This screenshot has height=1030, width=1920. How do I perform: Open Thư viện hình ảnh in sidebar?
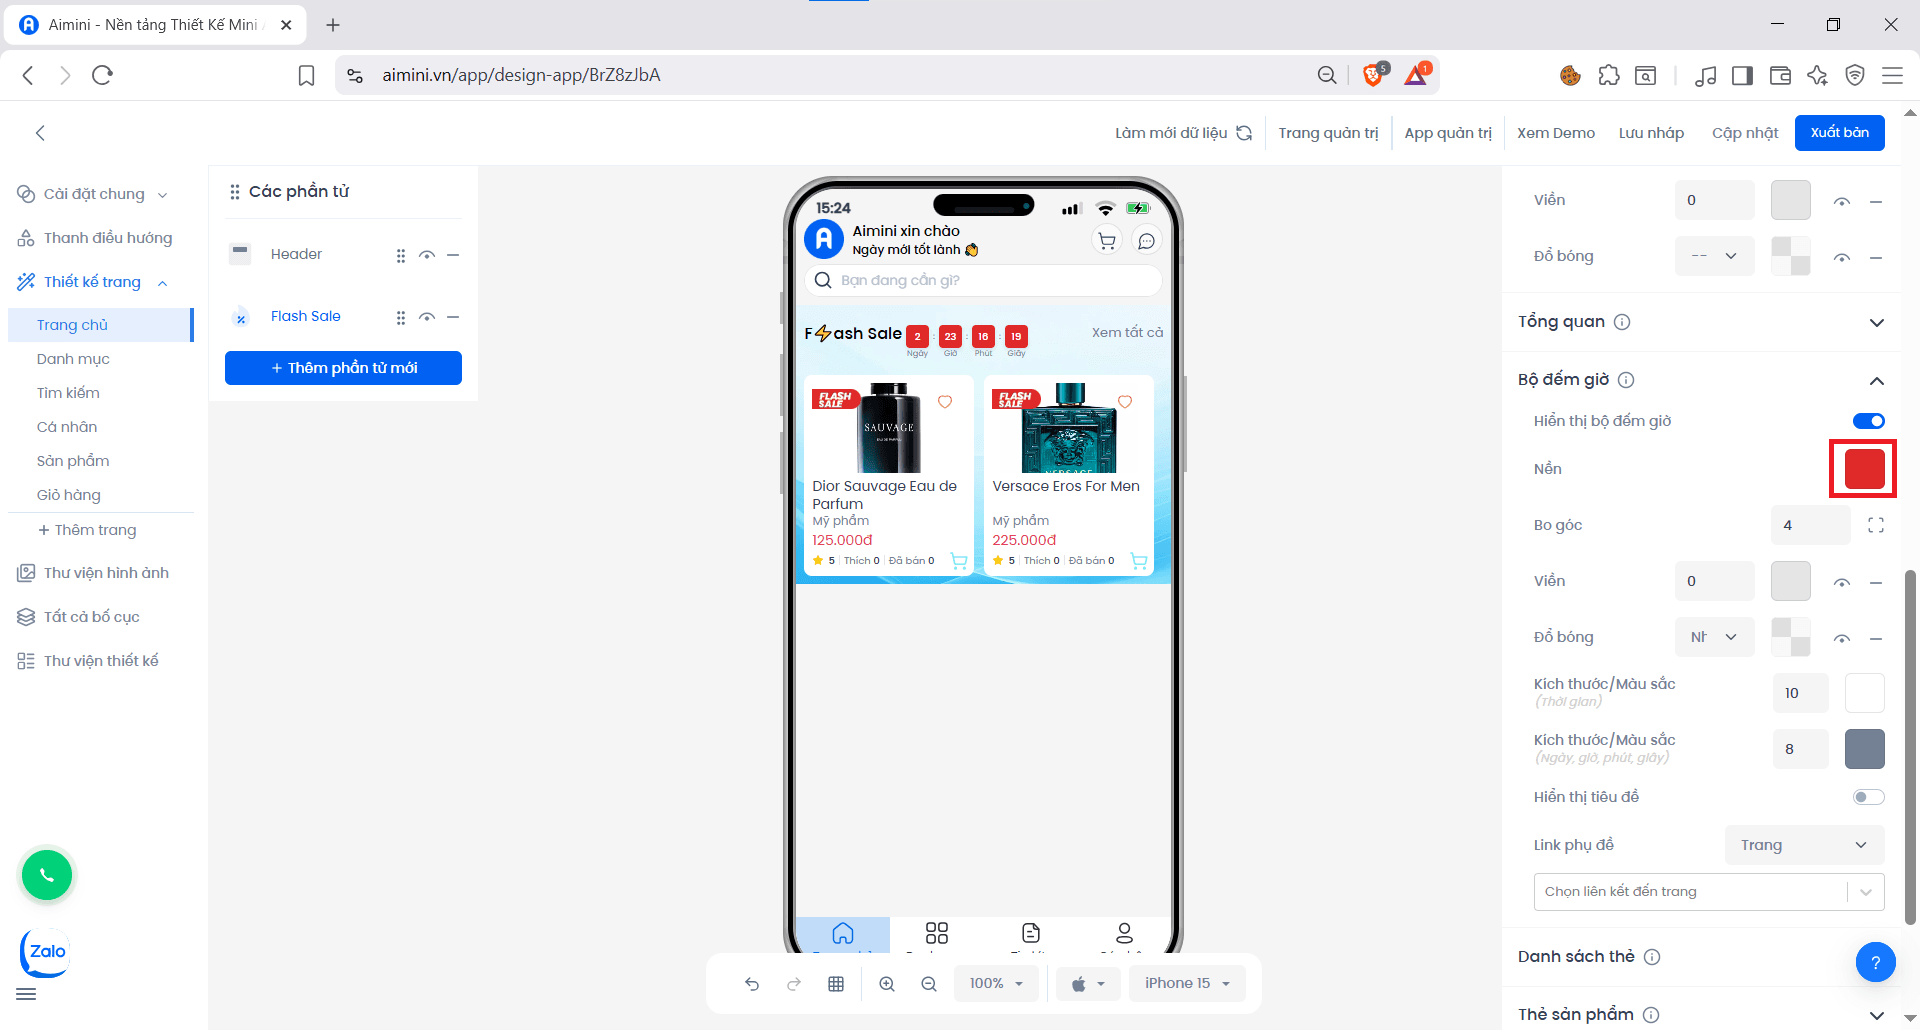(106, 573)
